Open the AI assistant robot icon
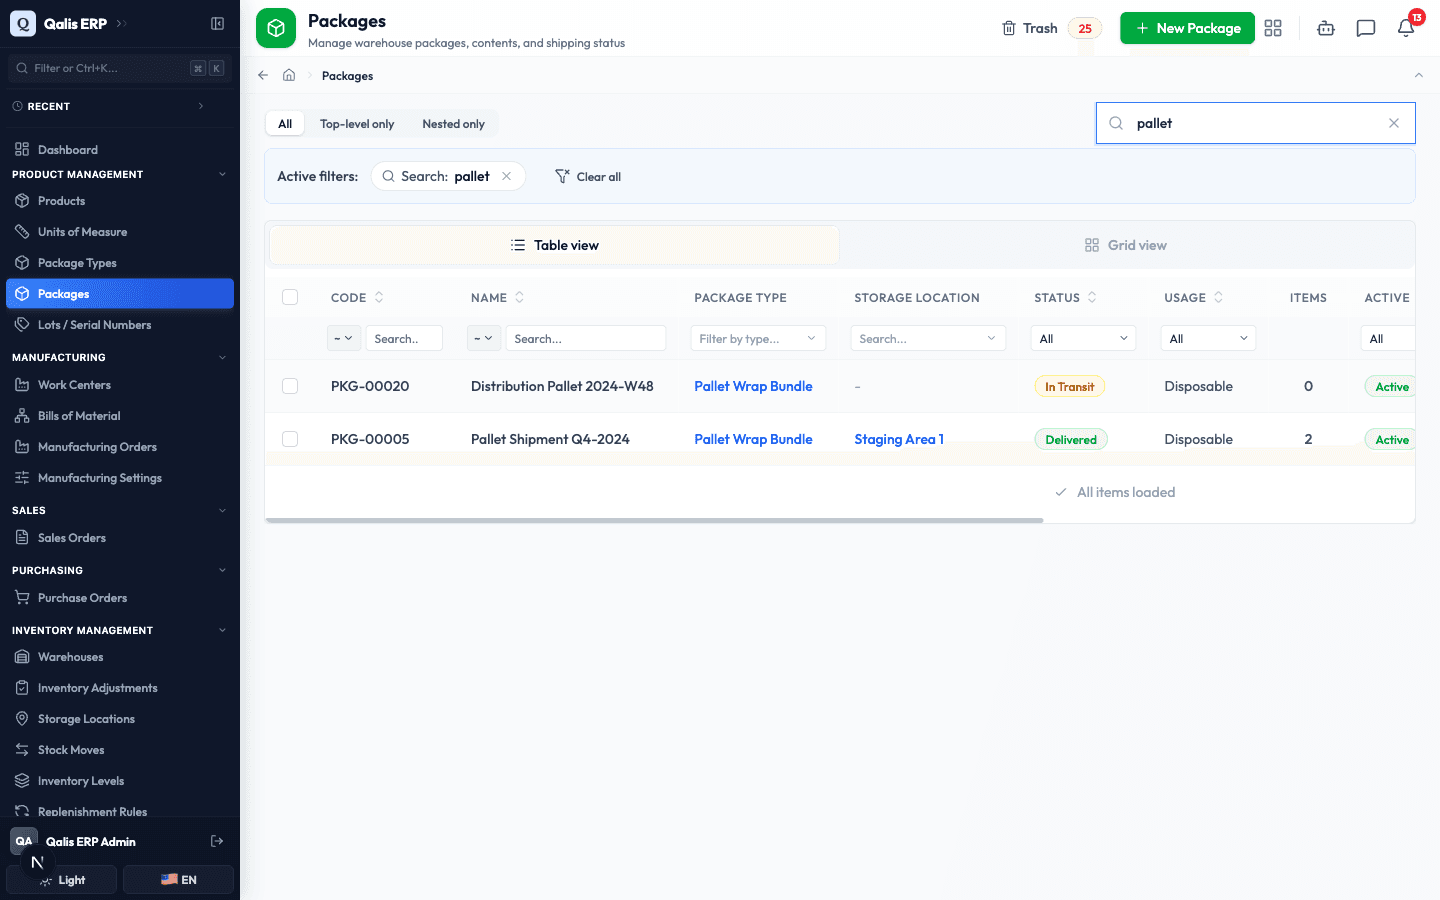1440x900 pixels. [1326, 28]
